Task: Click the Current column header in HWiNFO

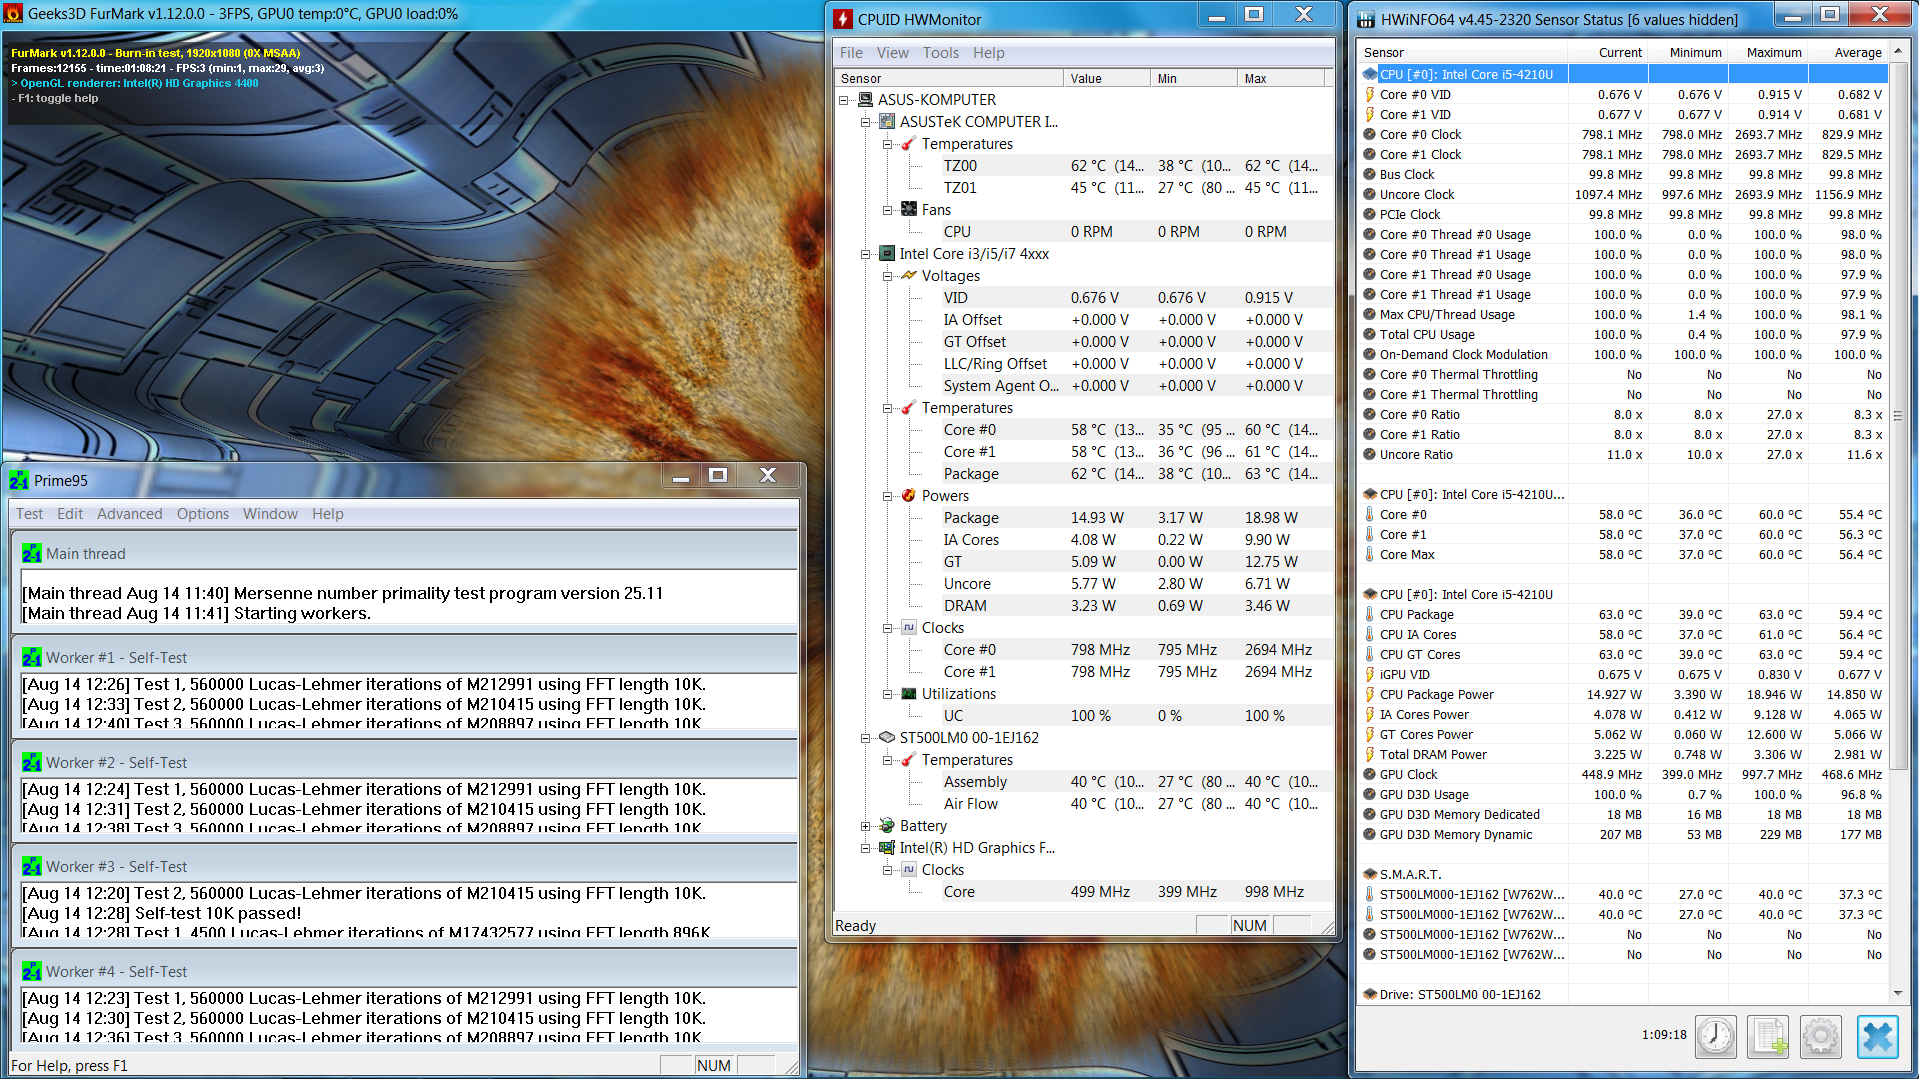Action: [1608, 53]
